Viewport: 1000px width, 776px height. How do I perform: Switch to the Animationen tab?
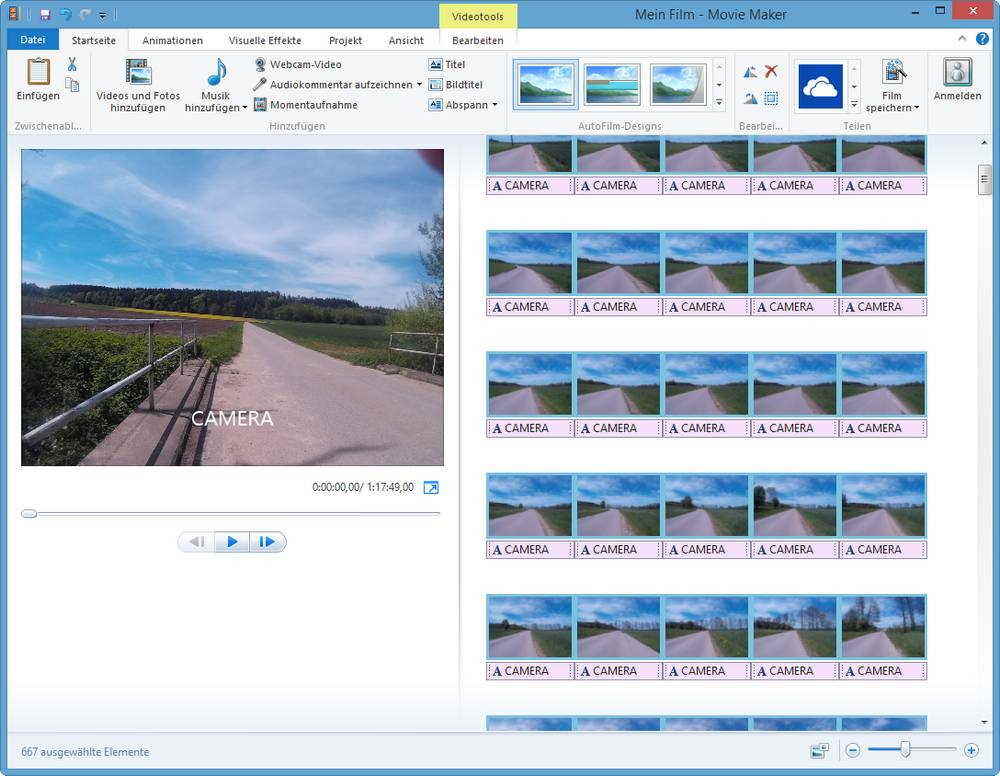172,41
